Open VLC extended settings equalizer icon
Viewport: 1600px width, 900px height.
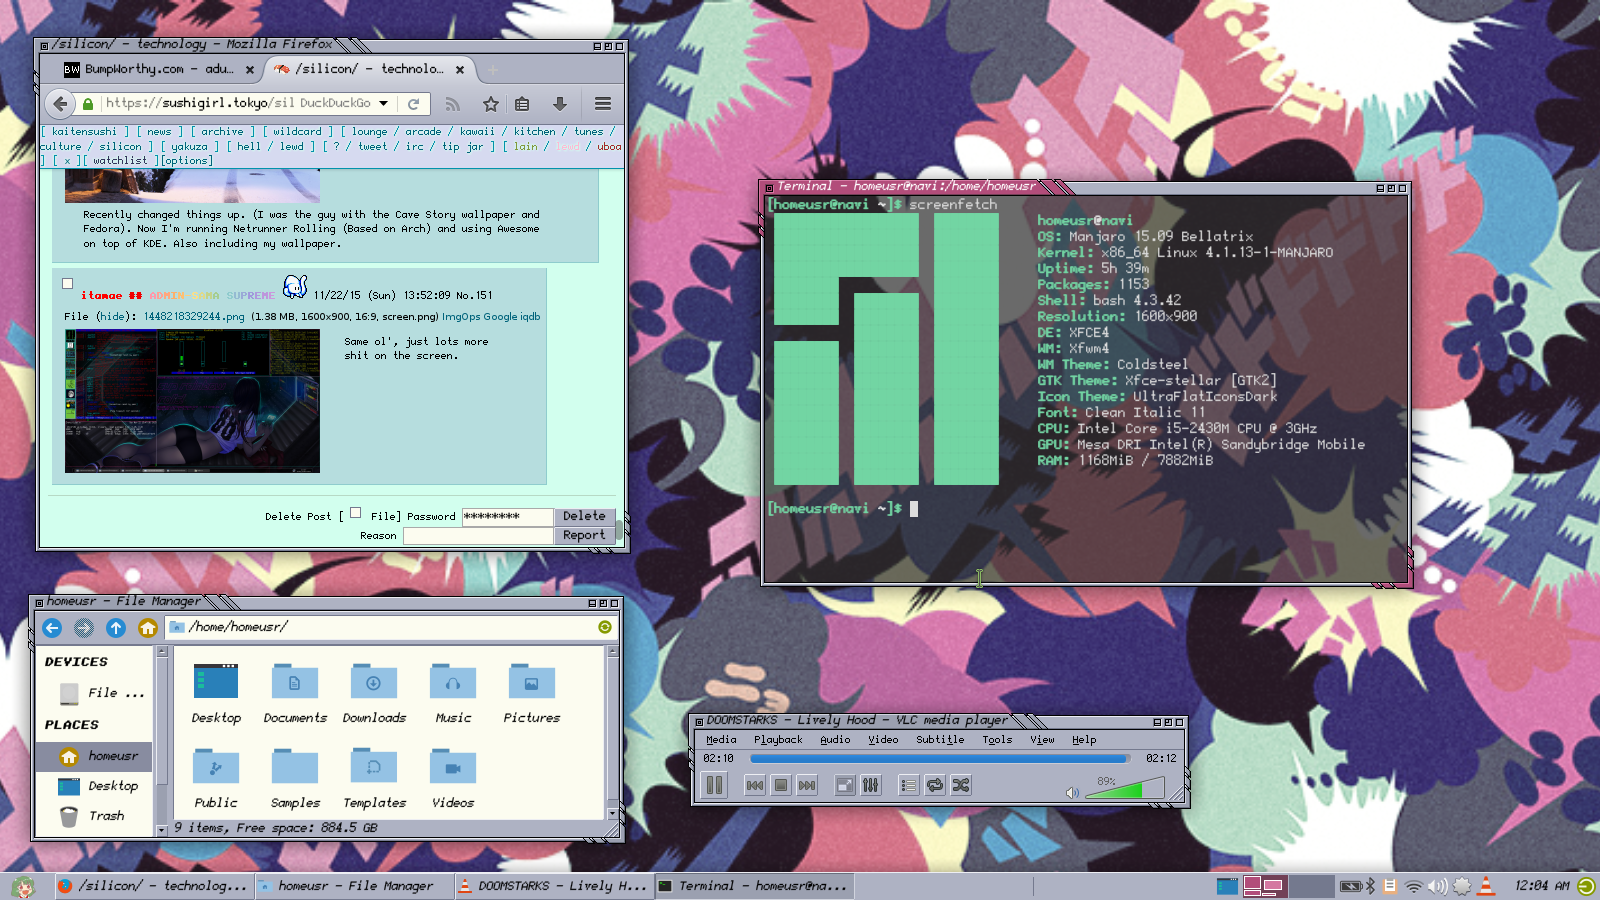[871, 786]
